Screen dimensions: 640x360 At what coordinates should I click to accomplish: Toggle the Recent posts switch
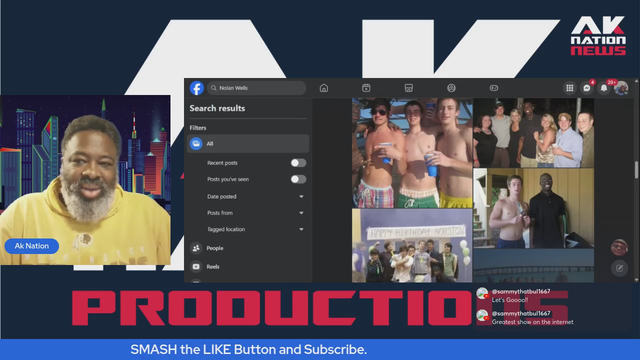coord(298,163)
